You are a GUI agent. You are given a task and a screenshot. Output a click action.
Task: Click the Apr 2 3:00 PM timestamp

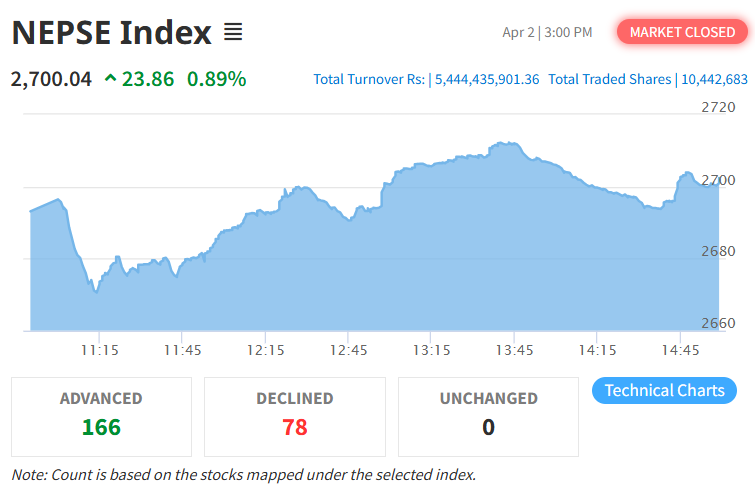pyautogui.click(x=547, y=32)
